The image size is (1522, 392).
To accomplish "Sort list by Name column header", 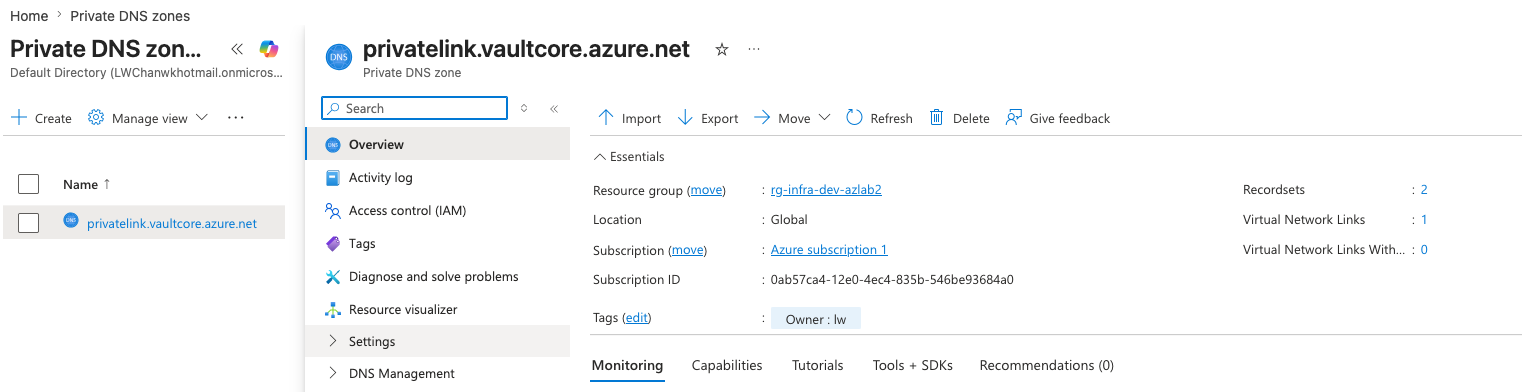I will 87,184.
